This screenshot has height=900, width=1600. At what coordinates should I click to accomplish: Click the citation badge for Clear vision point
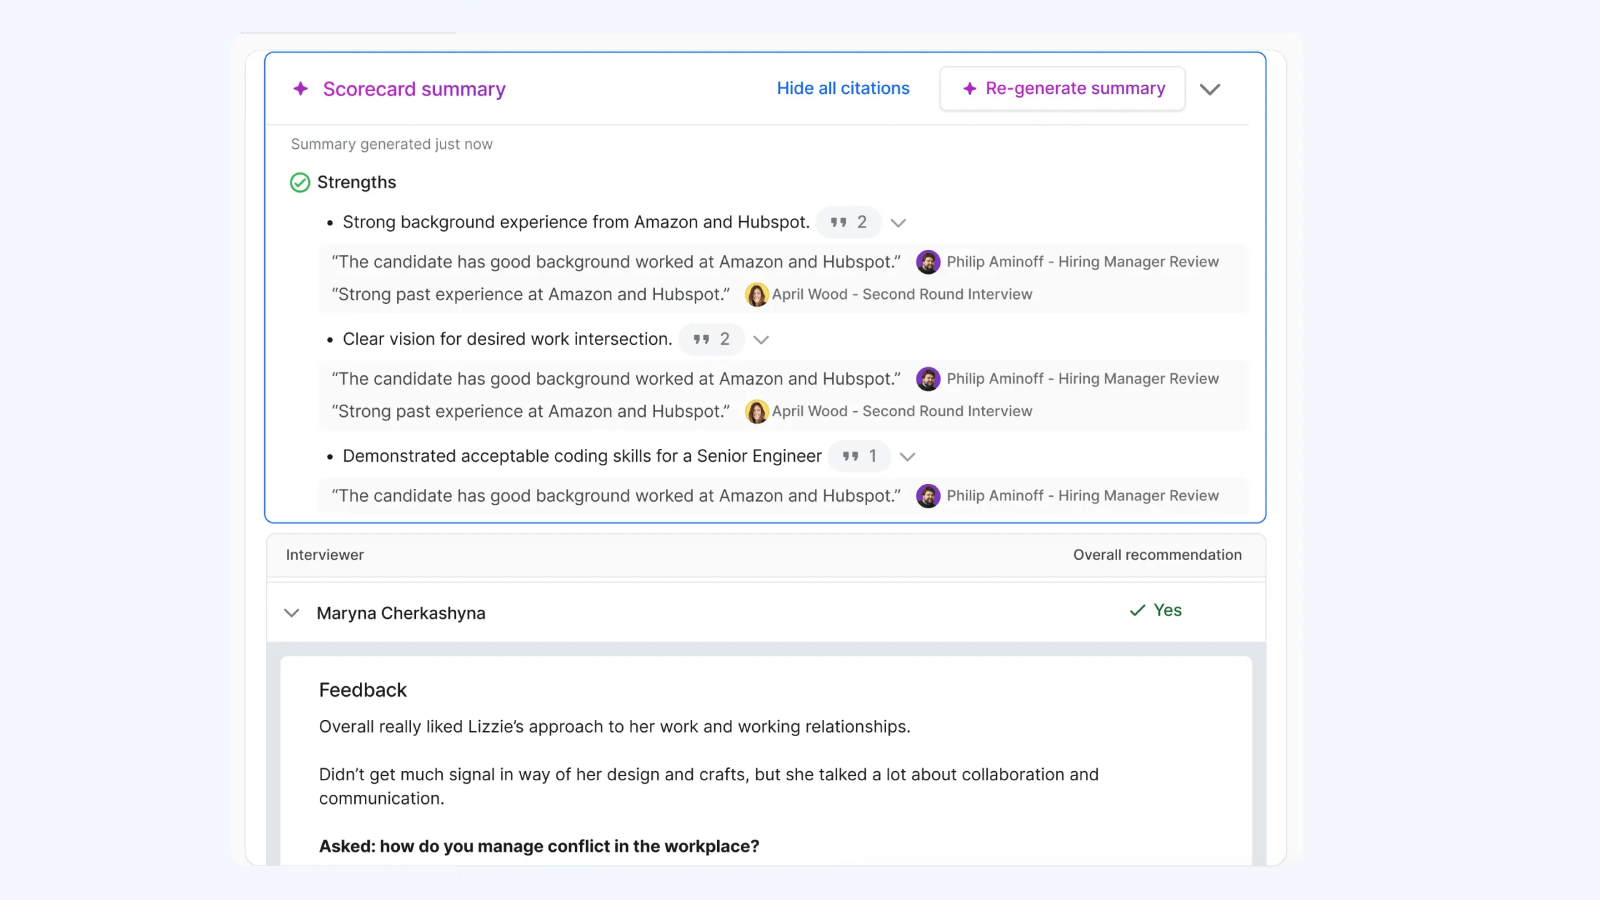pos(711,339)
